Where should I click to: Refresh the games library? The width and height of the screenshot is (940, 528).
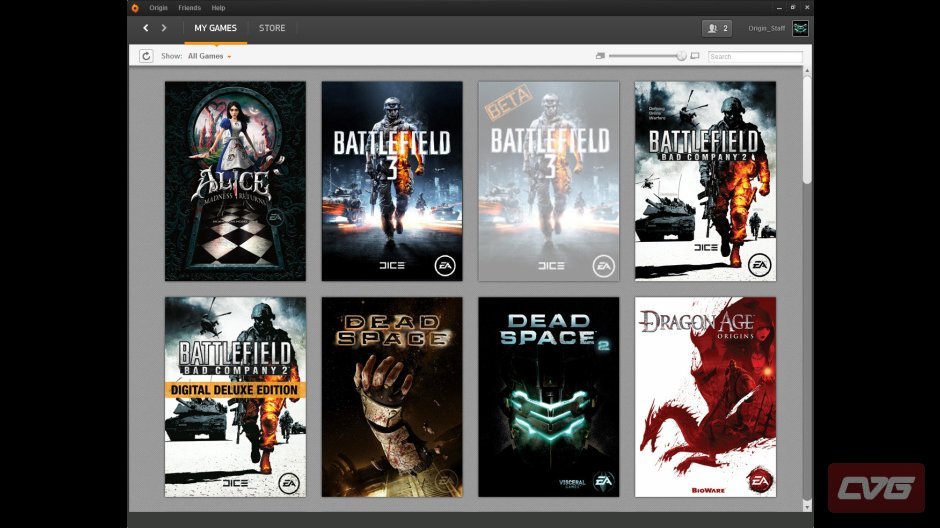tap(146, 56)
